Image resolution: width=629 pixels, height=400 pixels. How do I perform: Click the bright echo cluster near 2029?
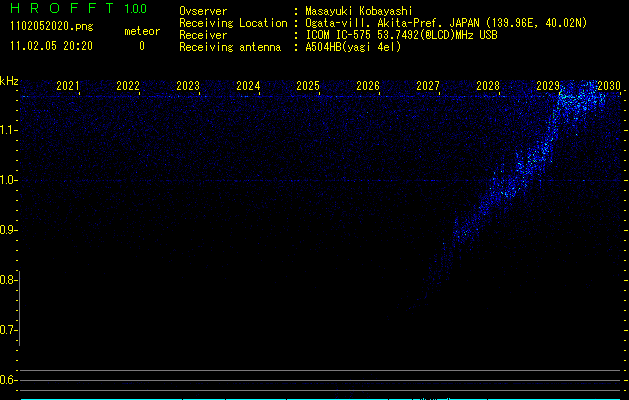pos(580,98)
